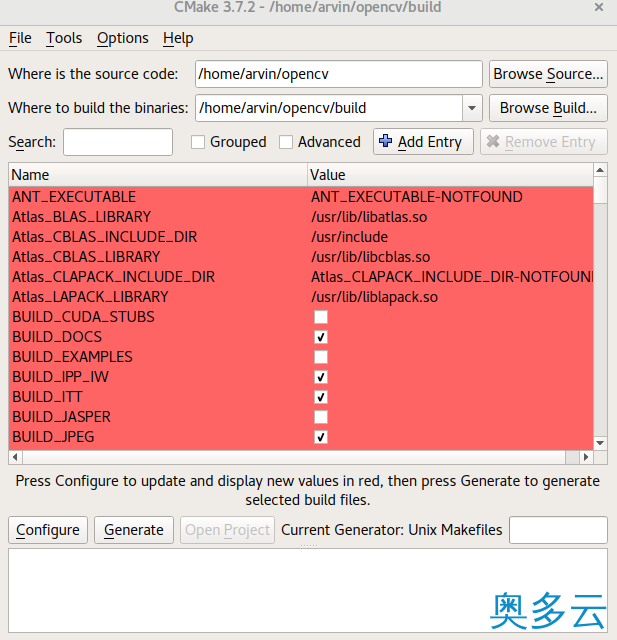Select the Atlas_CLAPACK_INCLUDE_DIR entry
The height and width of the screenshot is (640, 617).
coord(113,277)
